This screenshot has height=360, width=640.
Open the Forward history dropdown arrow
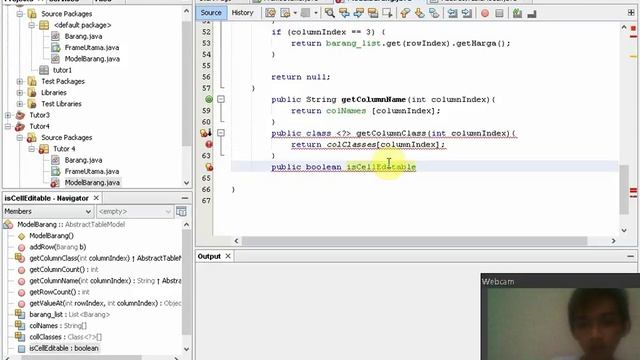pyautogui.click(x=316, y=13)
